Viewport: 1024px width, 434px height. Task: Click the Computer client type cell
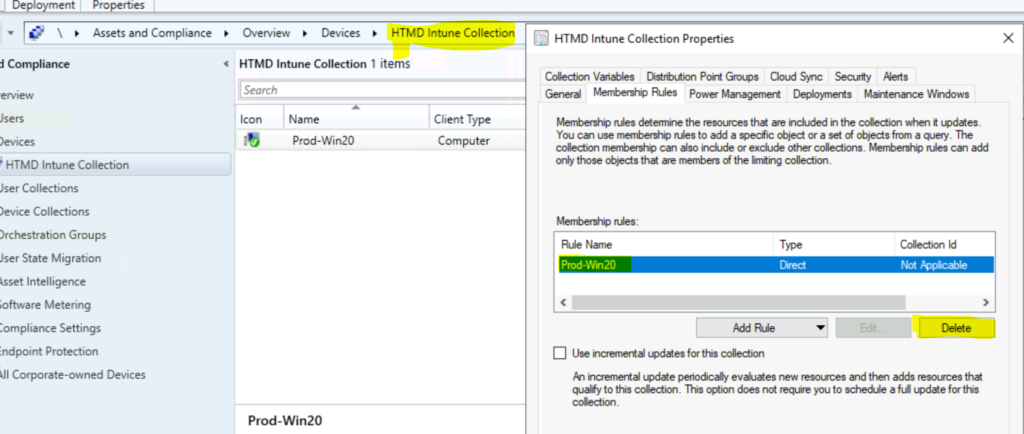pyautogui.click(x=464, y=140)
